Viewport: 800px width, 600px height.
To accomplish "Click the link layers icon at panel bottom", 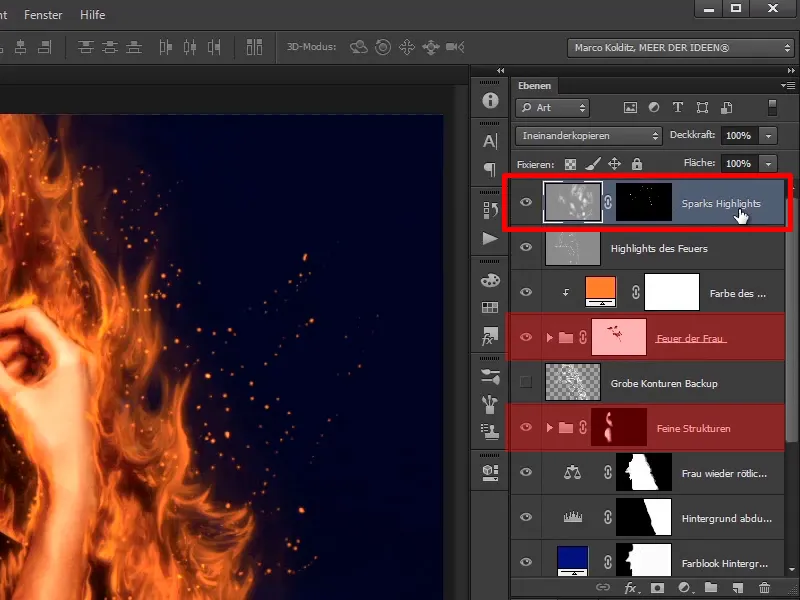I will click(603, 588).
